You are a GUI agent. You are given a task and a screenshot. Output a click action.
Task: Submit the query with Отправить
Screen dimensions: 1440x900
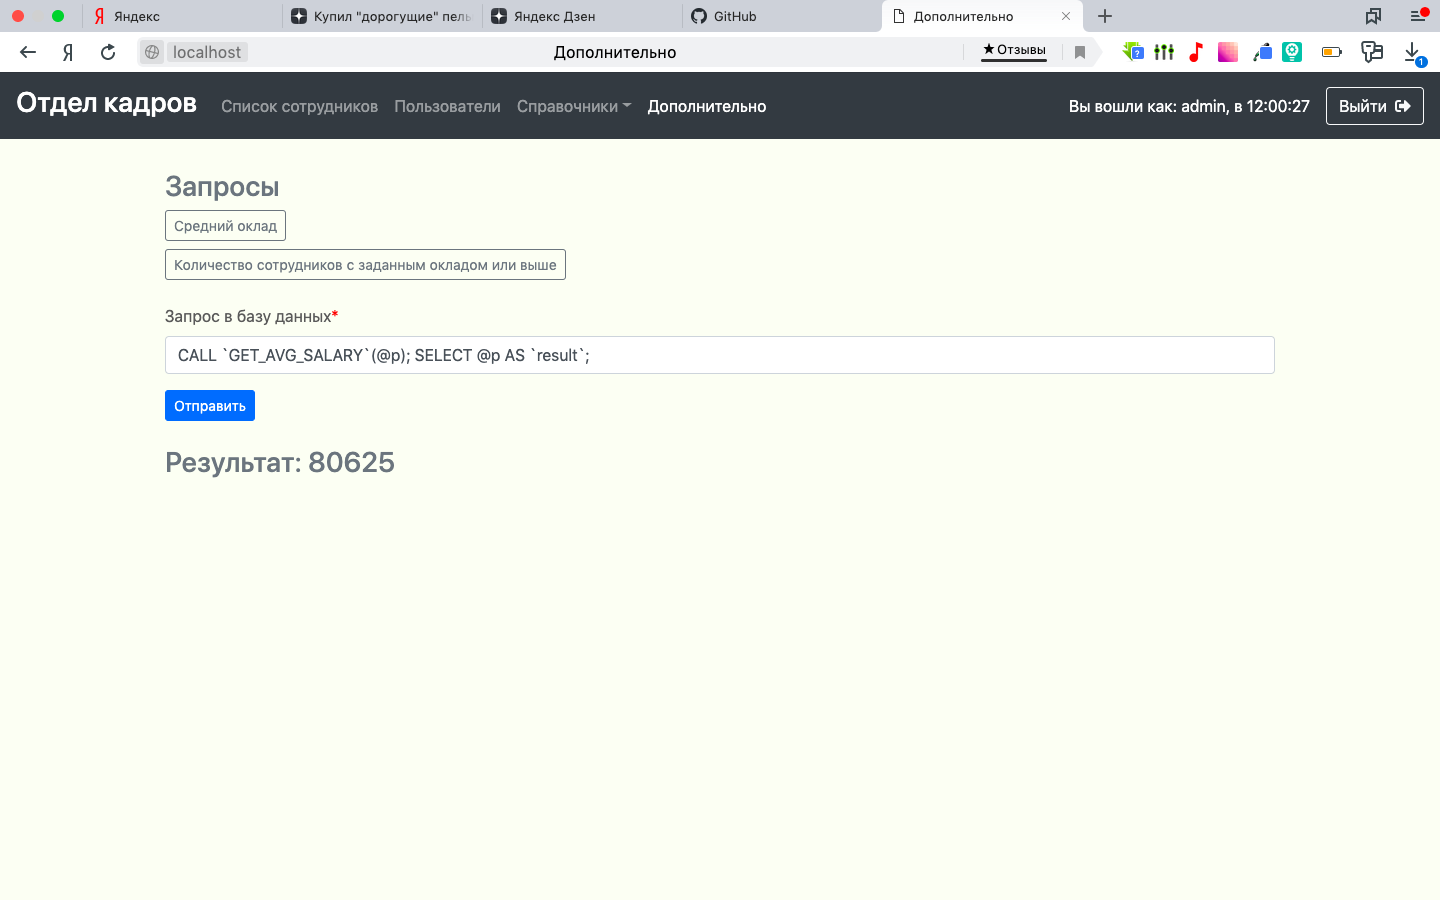pos(210,406)
